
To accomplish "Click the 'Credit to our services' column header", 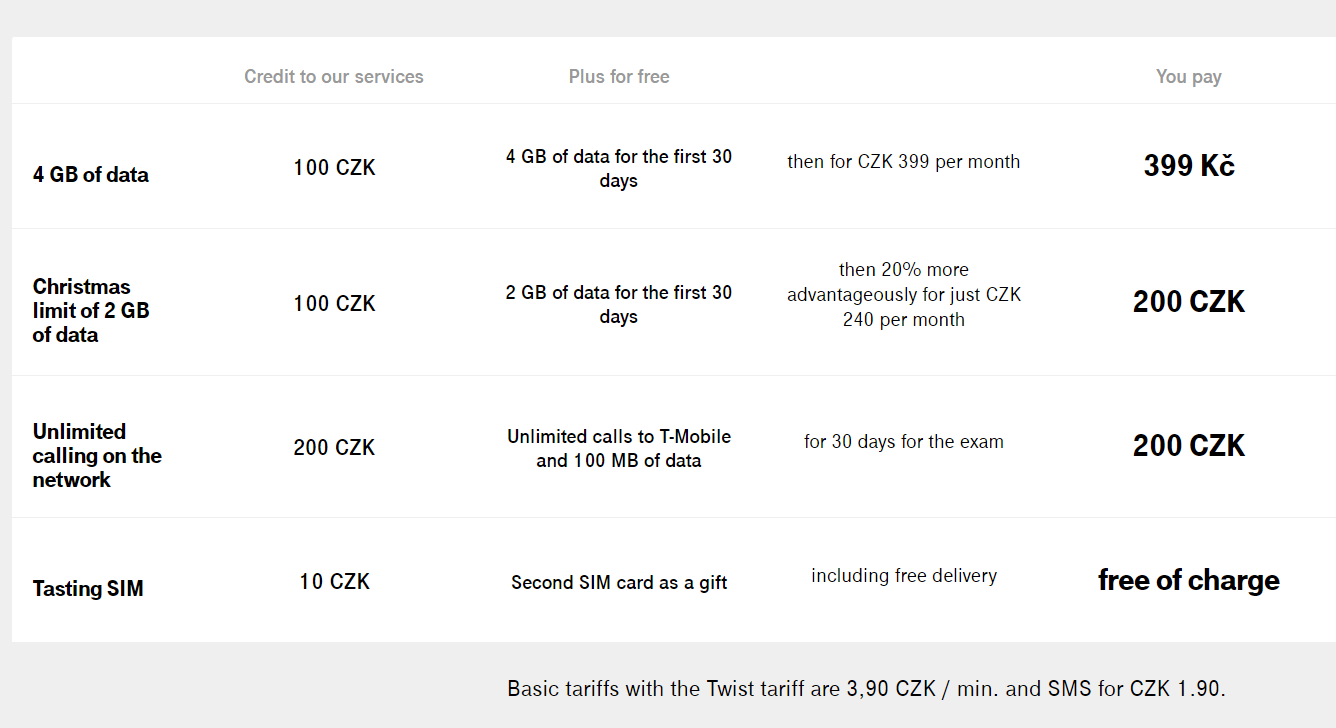I will click(x=334, y=77).
